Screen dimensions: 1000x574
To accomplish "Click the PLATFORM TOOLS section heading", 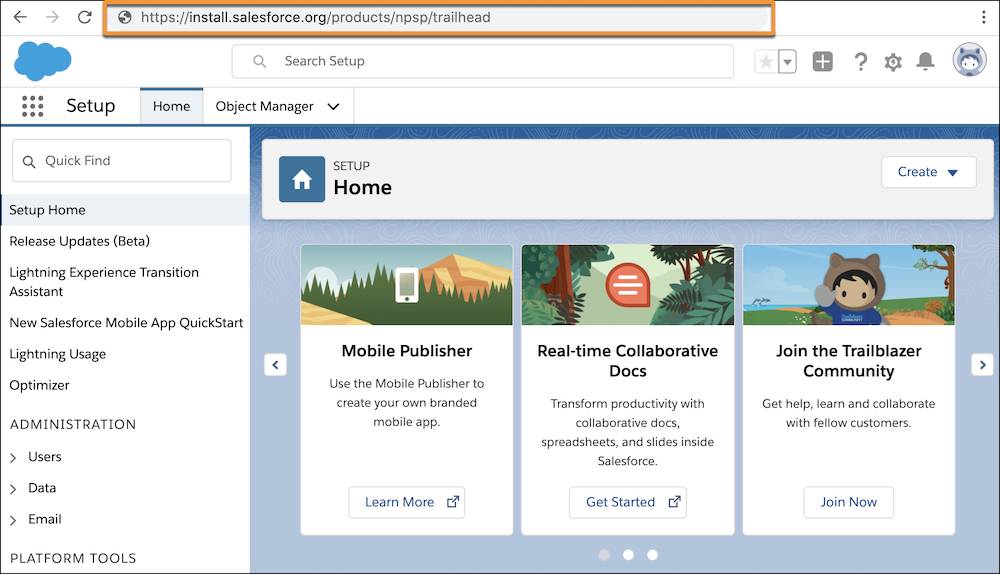I will click(x=73, y=559).
